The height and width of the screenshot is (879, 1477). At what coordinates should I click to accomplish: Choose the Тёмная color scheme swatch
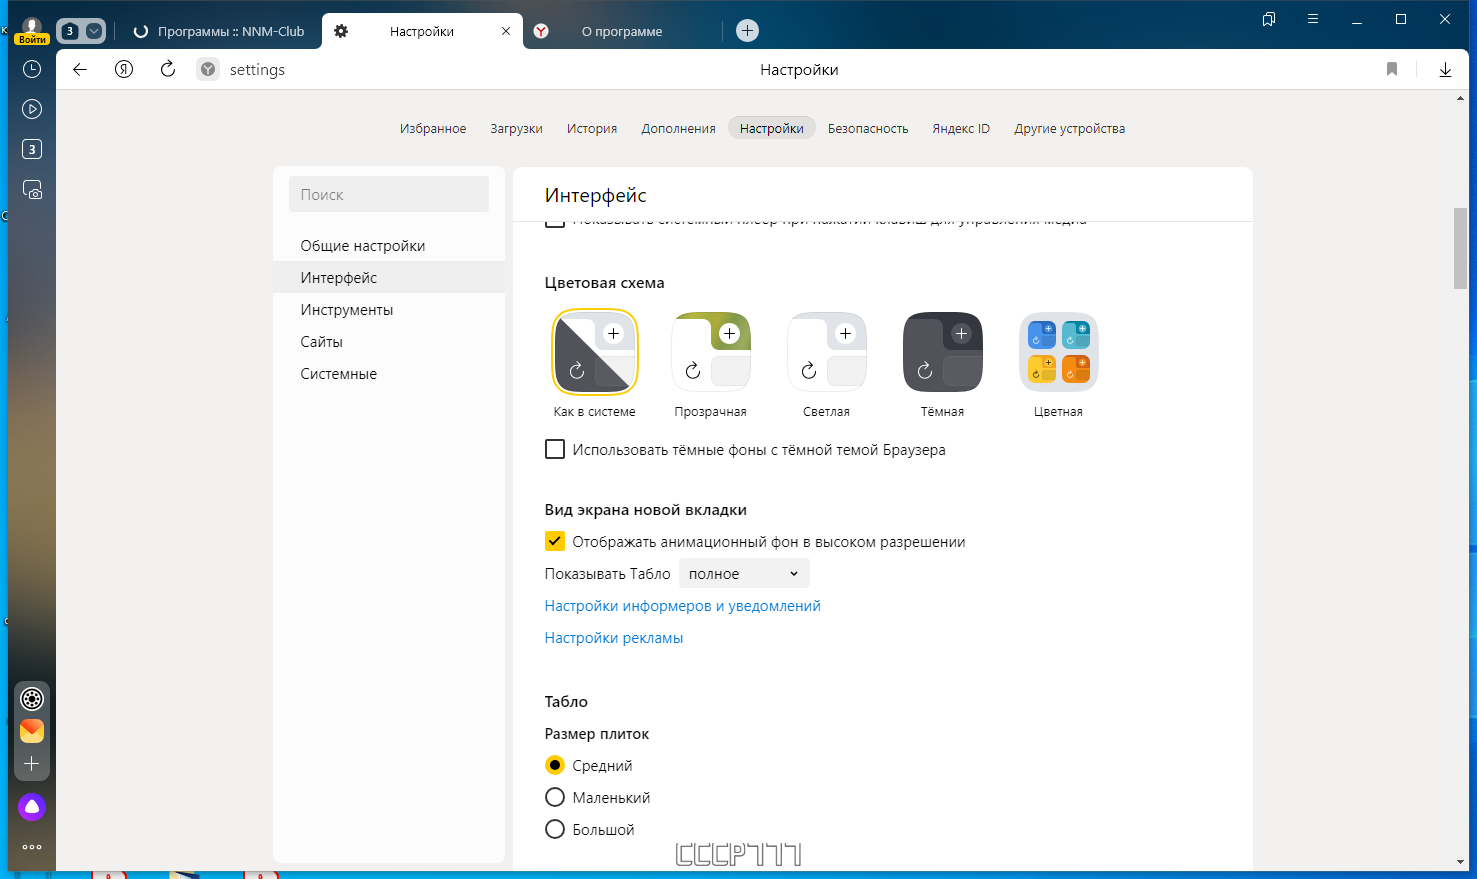click(x=942, y=352)
